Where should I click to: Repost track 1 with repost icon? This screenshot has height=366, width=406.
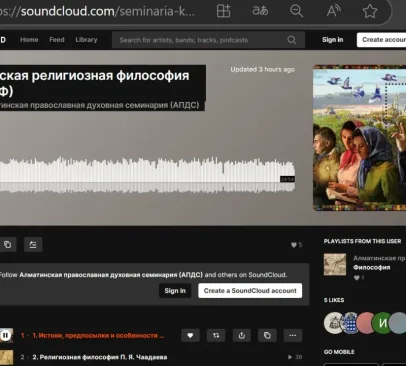tap(216, 335)
